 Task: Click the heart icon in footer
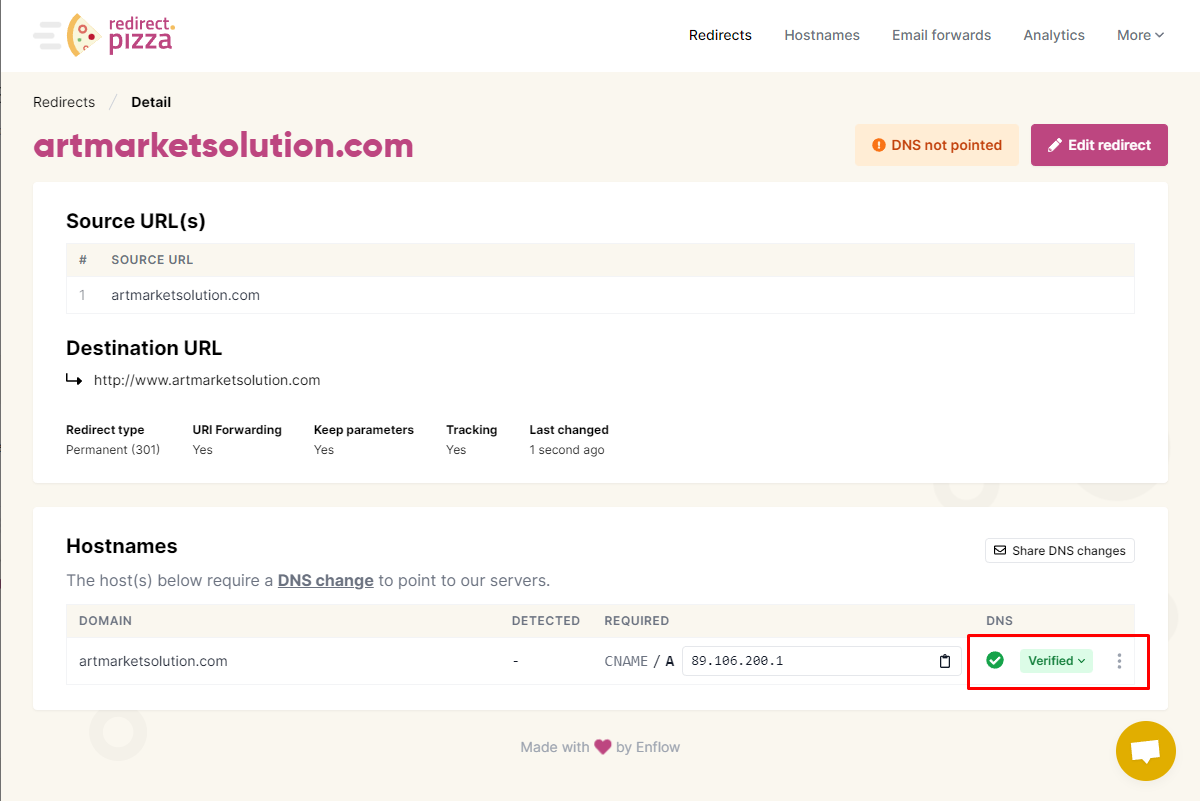tap(602, 747)
